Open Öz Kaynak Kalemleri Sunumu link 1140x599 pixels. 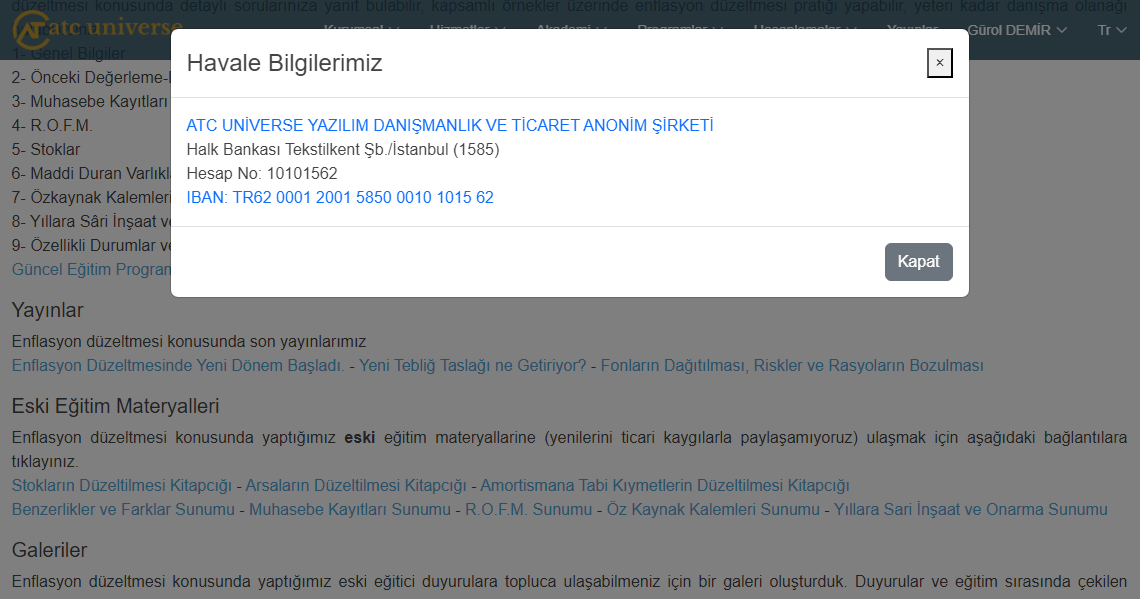click(x=713, y=509)
